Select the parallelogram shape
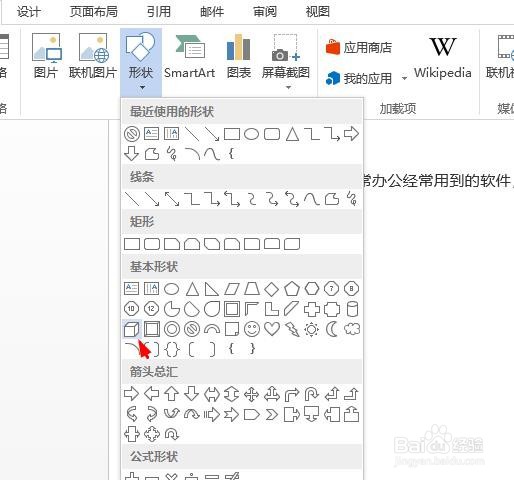This screenshot has width=514, height=480. pos(232,289)
